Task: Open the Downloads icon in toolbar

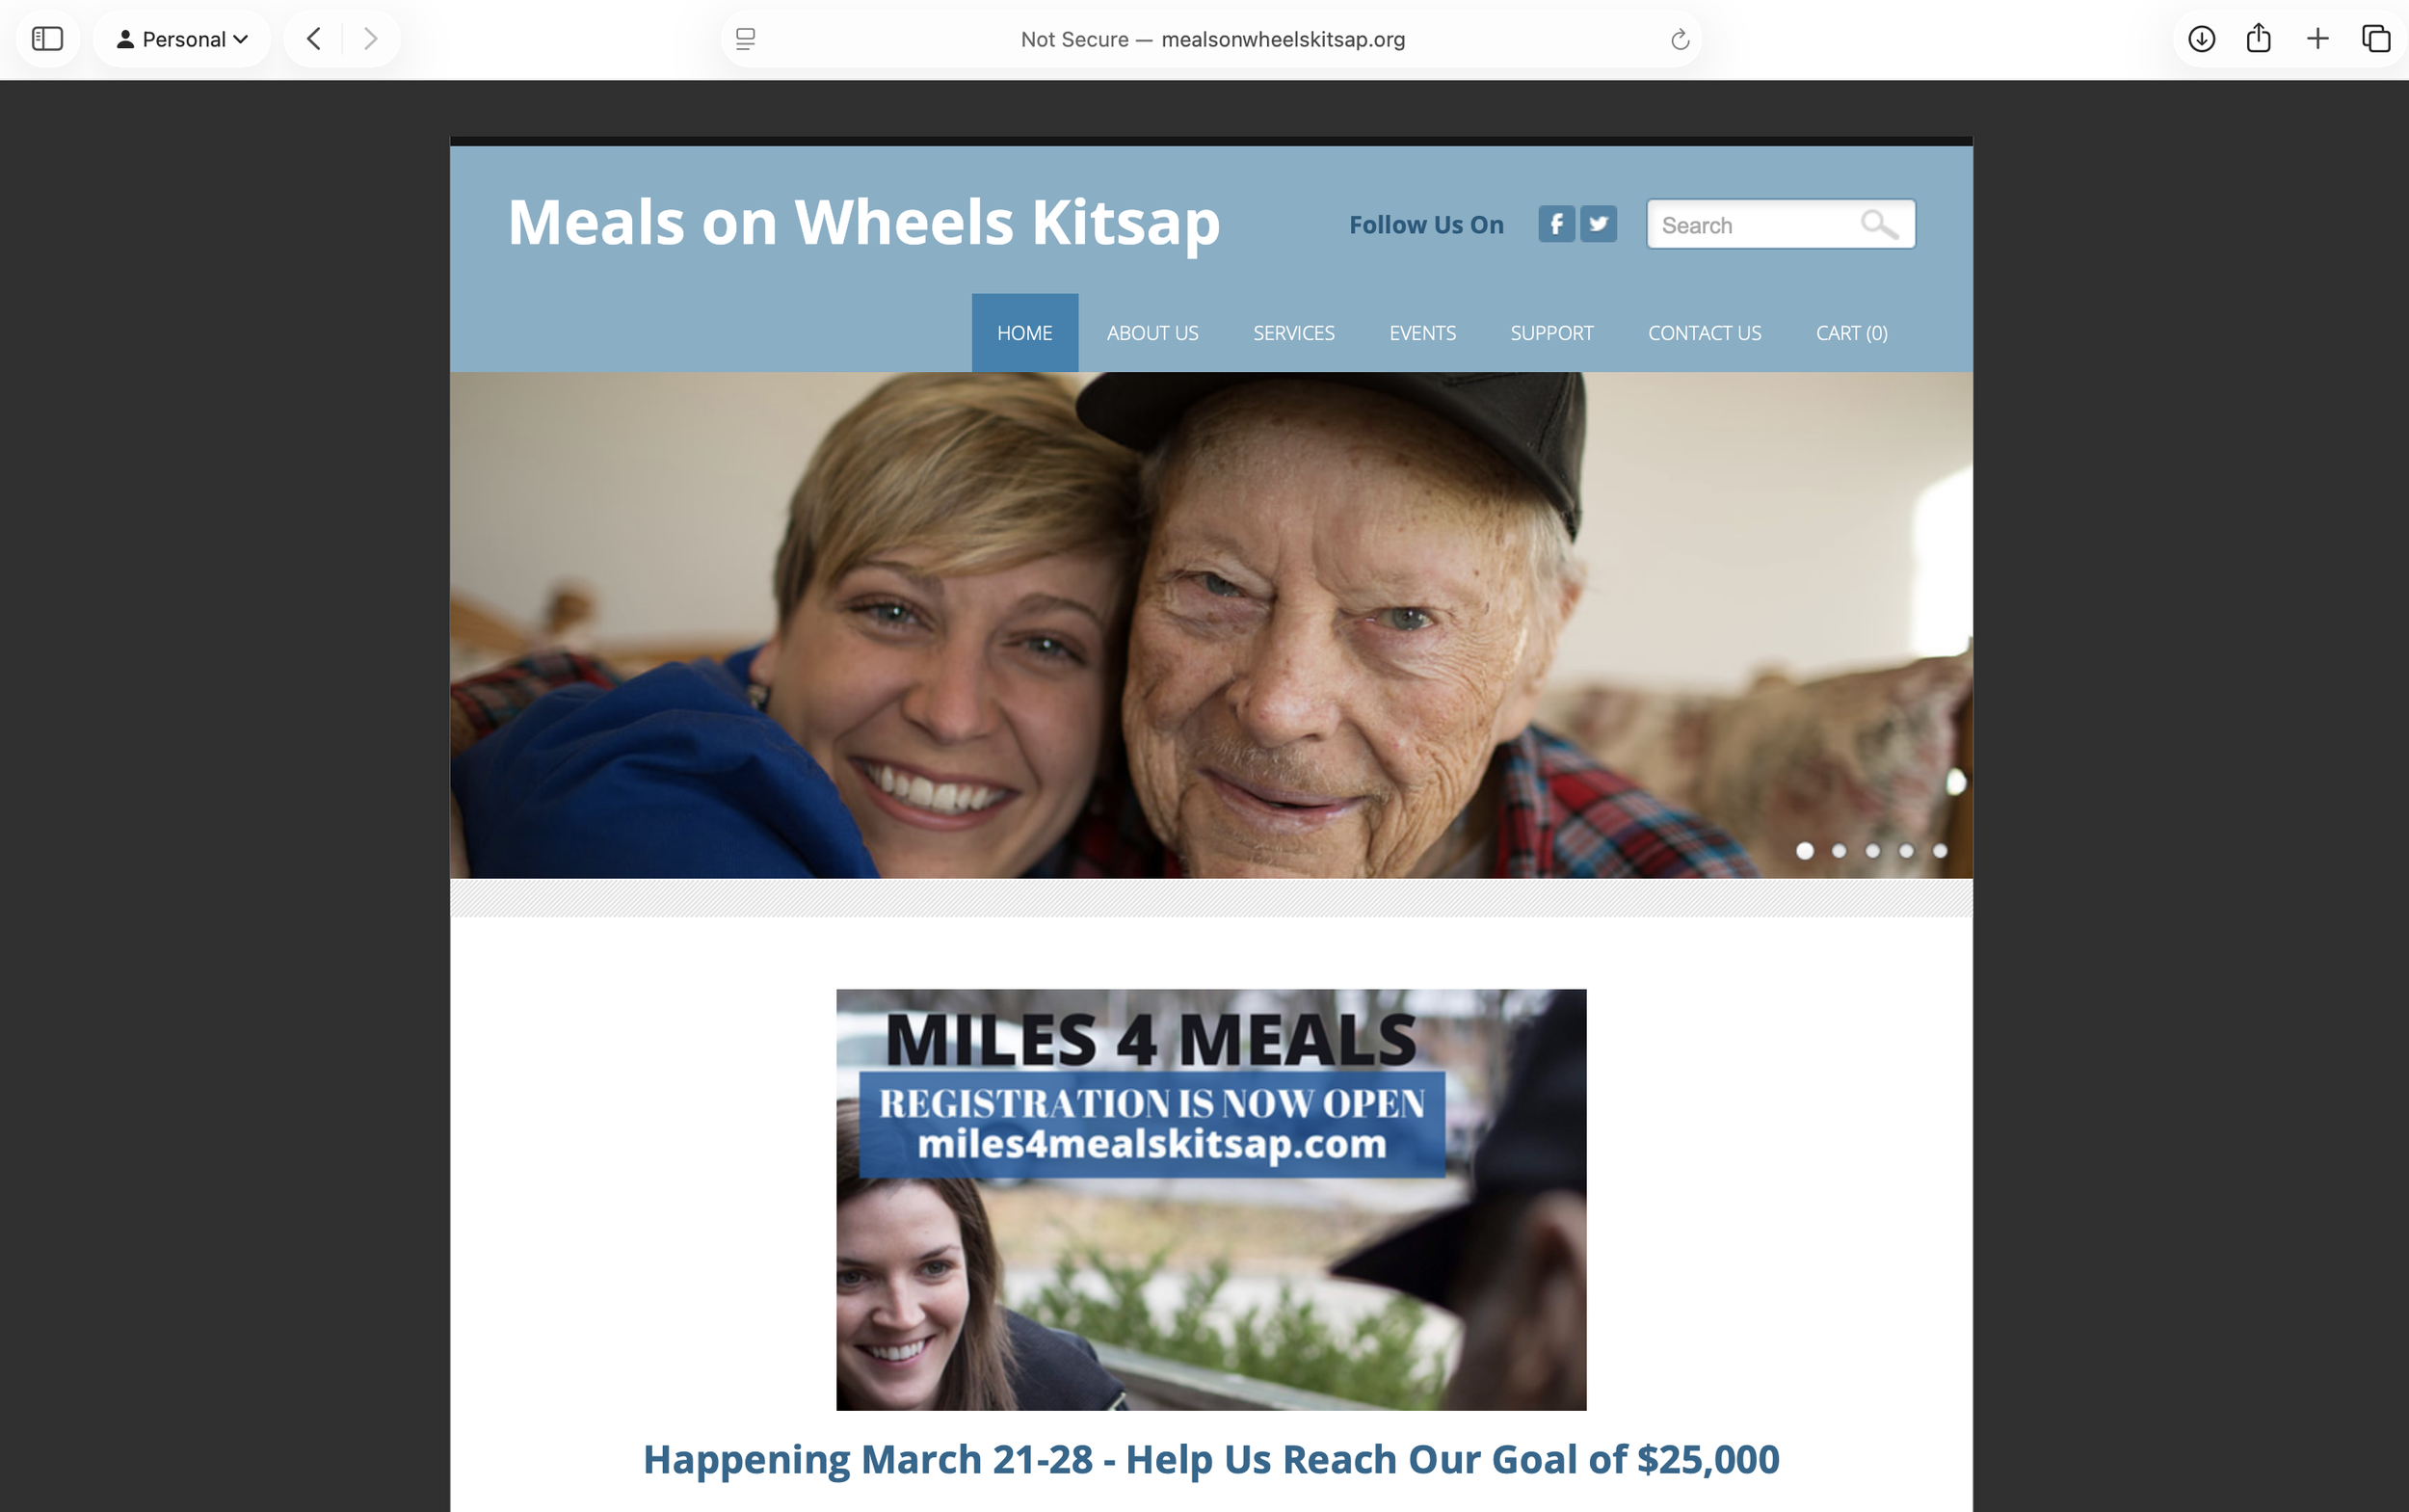Action: click(x=2201, y=39)
